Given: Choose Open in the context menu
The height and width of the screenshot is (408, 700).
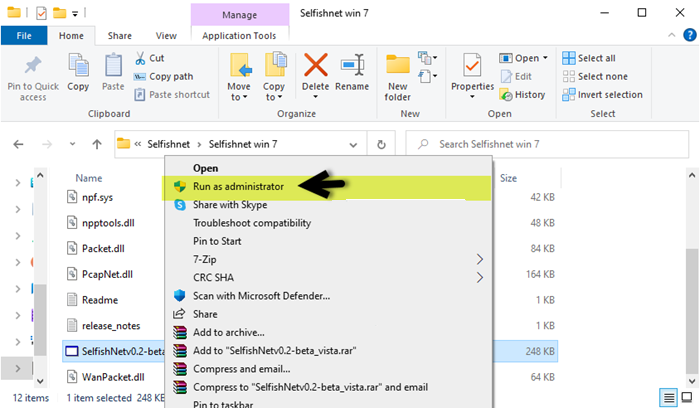Looking at the screenshot, I should (x=328, y=168).
